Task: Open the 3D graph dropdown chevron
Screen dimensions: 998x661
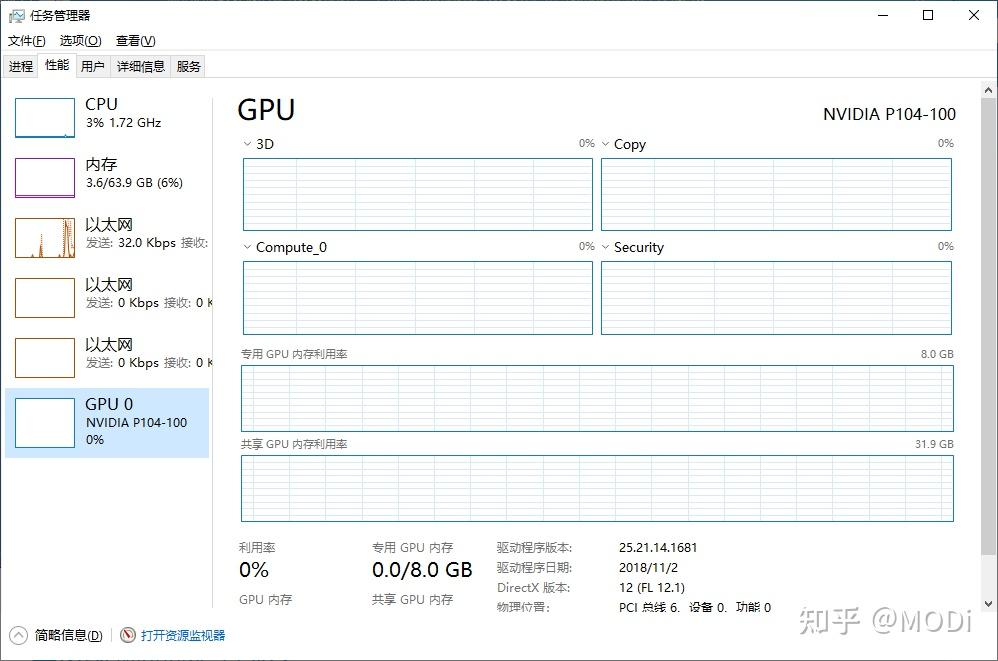Action: tap(248, 144)
